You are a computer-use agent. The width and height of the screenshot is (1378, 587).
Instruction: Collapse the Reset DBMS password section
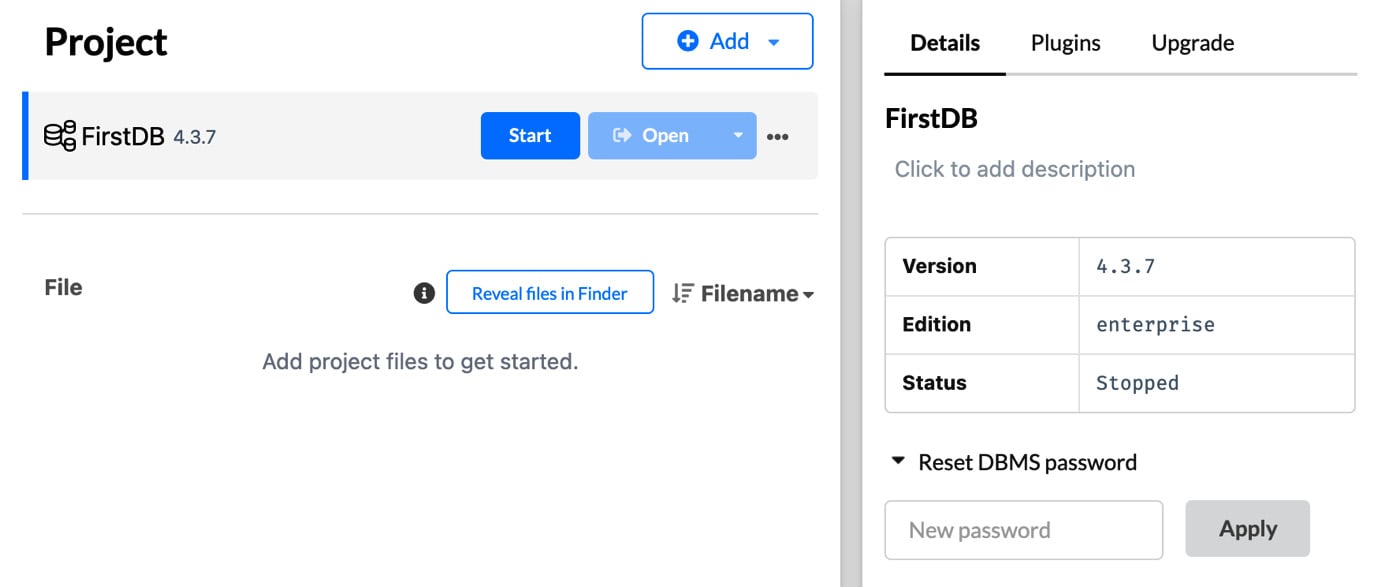click(898, 462)
